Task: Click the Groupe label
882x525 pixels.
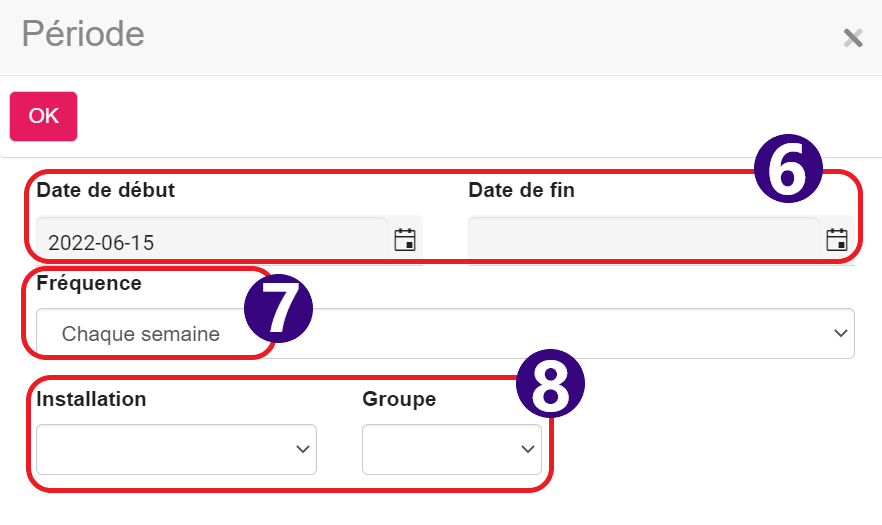Action: [x=399, y=399]
